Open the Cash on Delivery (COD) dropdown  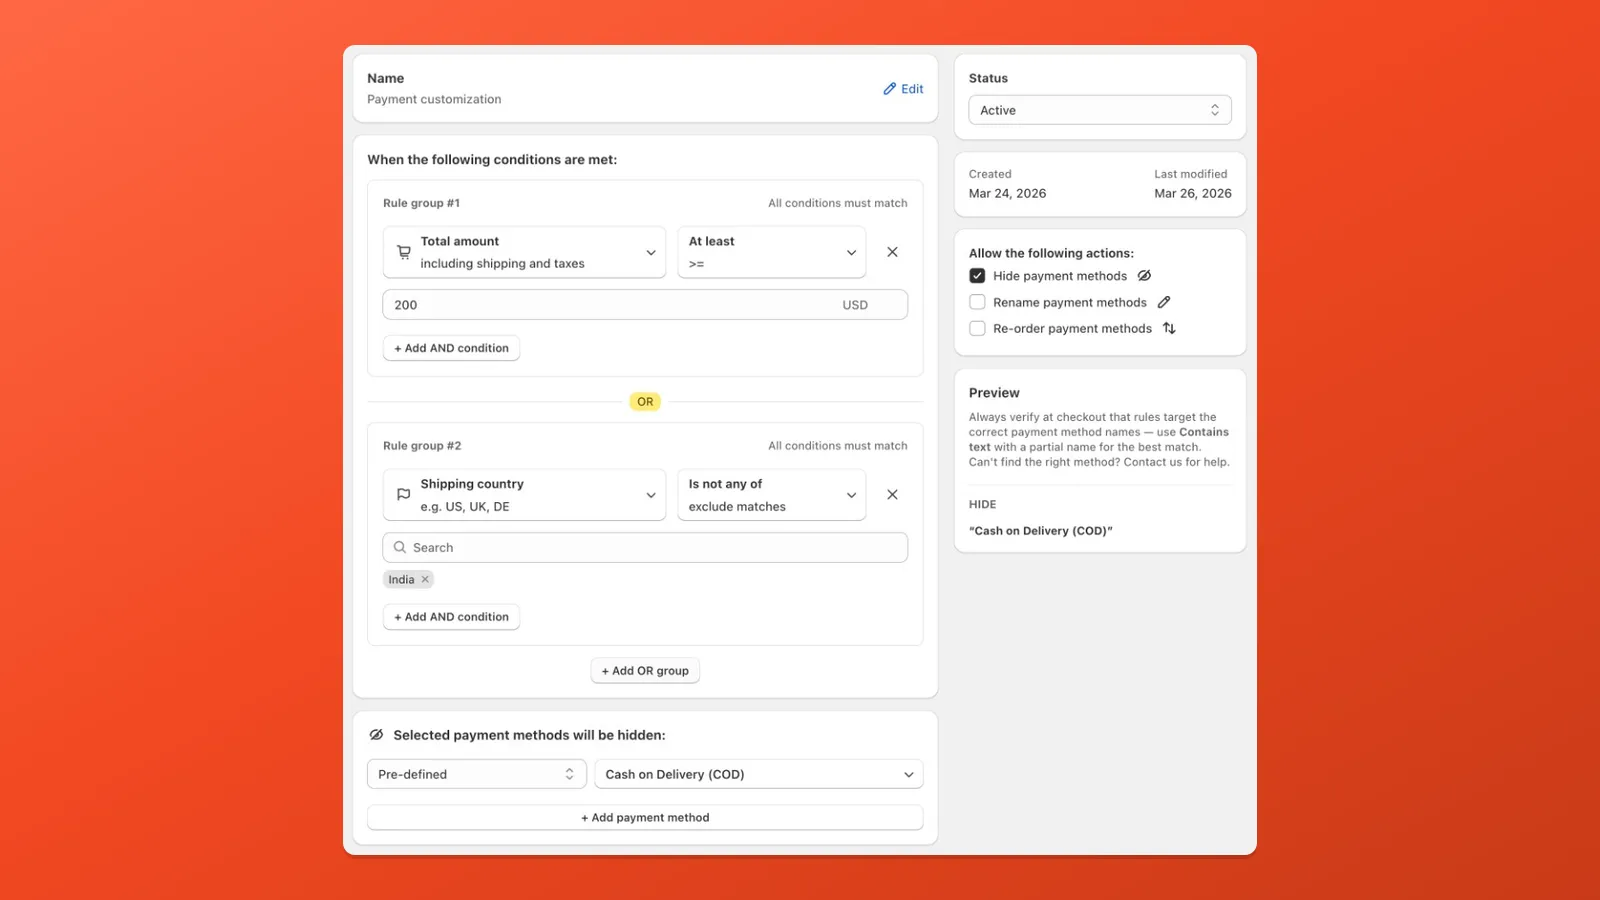tap(758, 774)
